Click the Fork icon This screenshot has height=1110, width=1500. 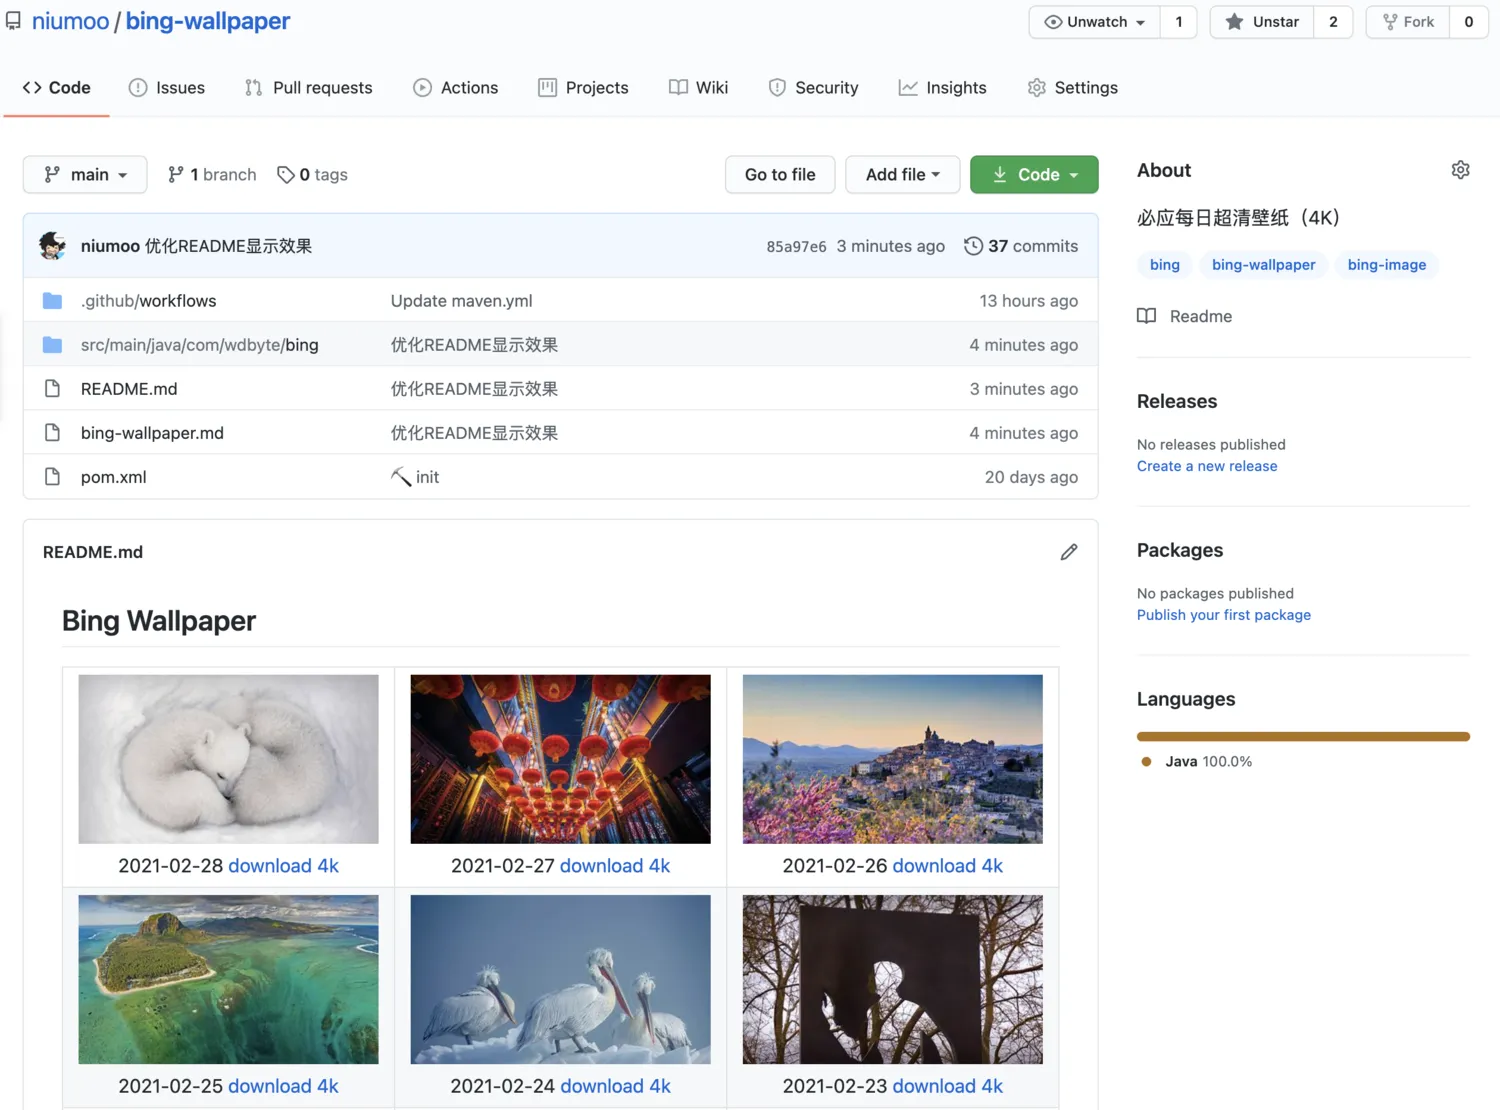[x=1391, y=21]
